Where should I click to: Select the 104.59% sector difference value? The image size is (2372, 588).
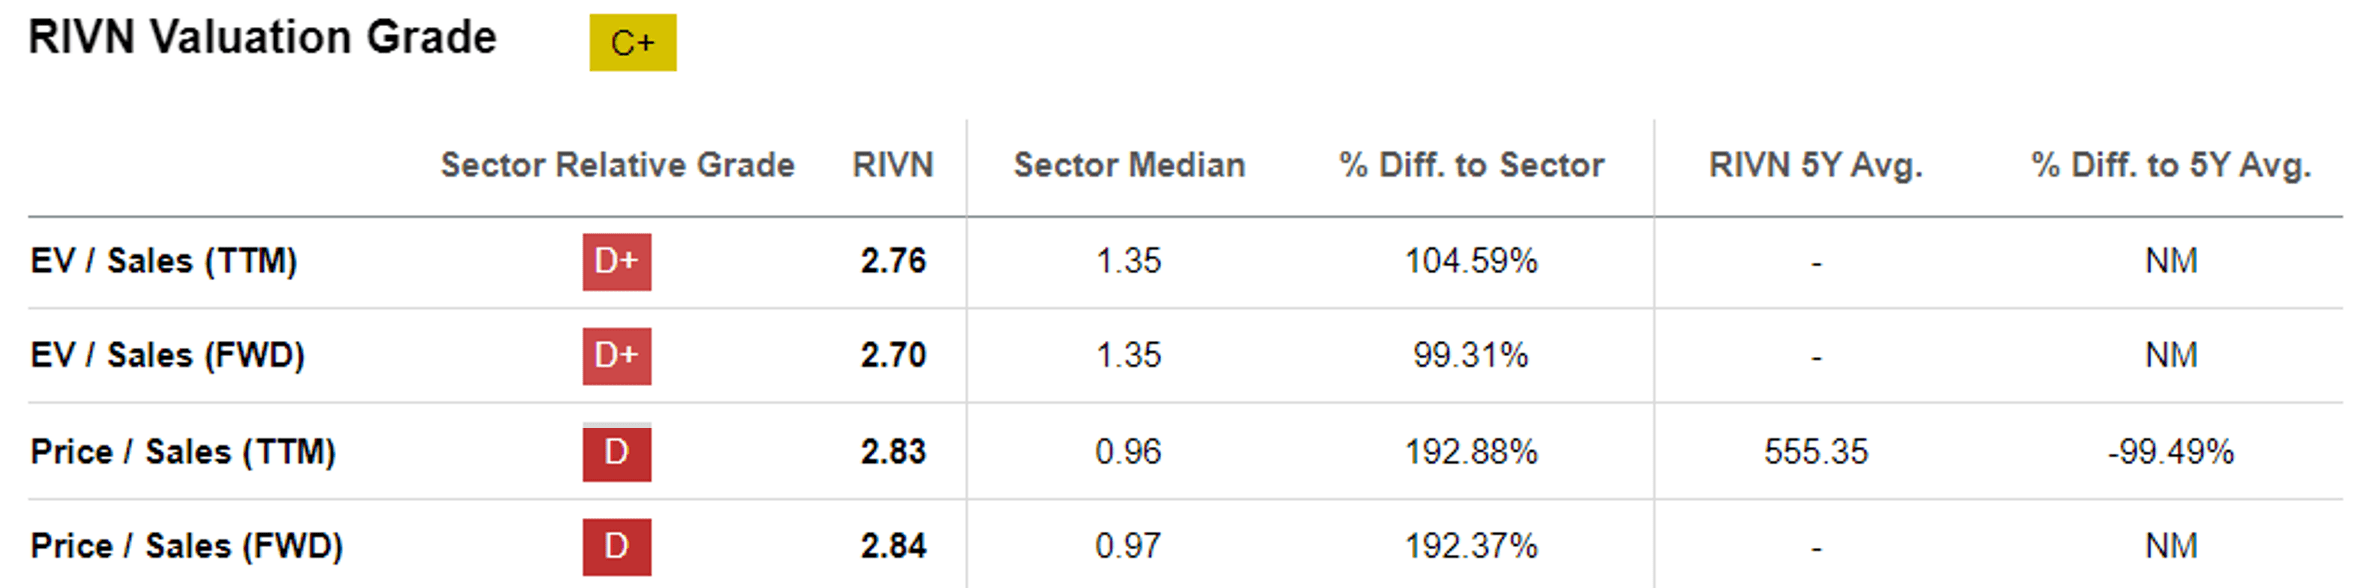tap(1471, 261)
